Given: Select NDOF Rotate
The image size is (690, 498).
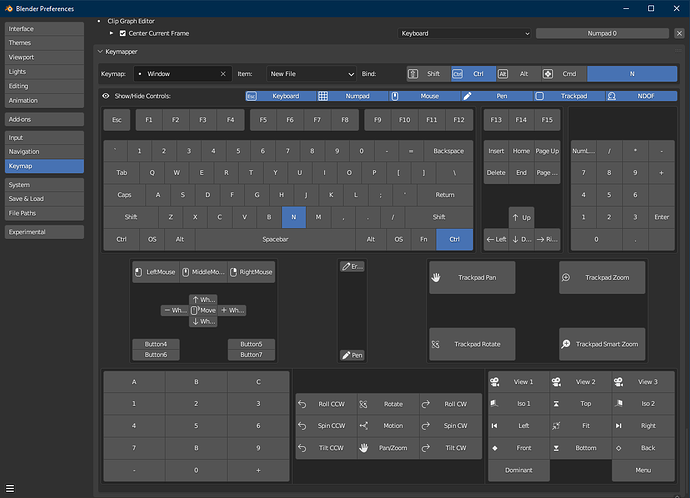Looking at the screenshot, I should click(x=388, y=404).
